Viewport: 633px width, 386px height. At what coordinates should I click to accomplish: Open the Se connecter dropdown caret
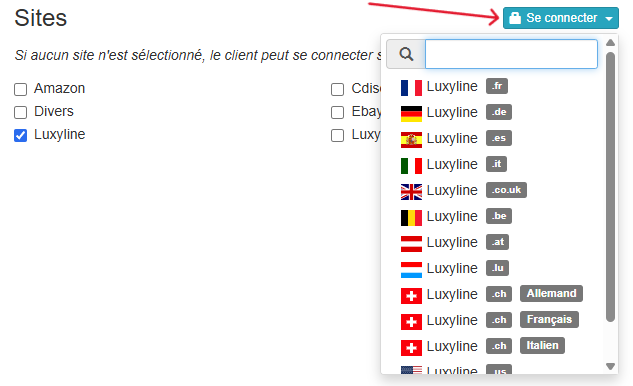[609, 18]
